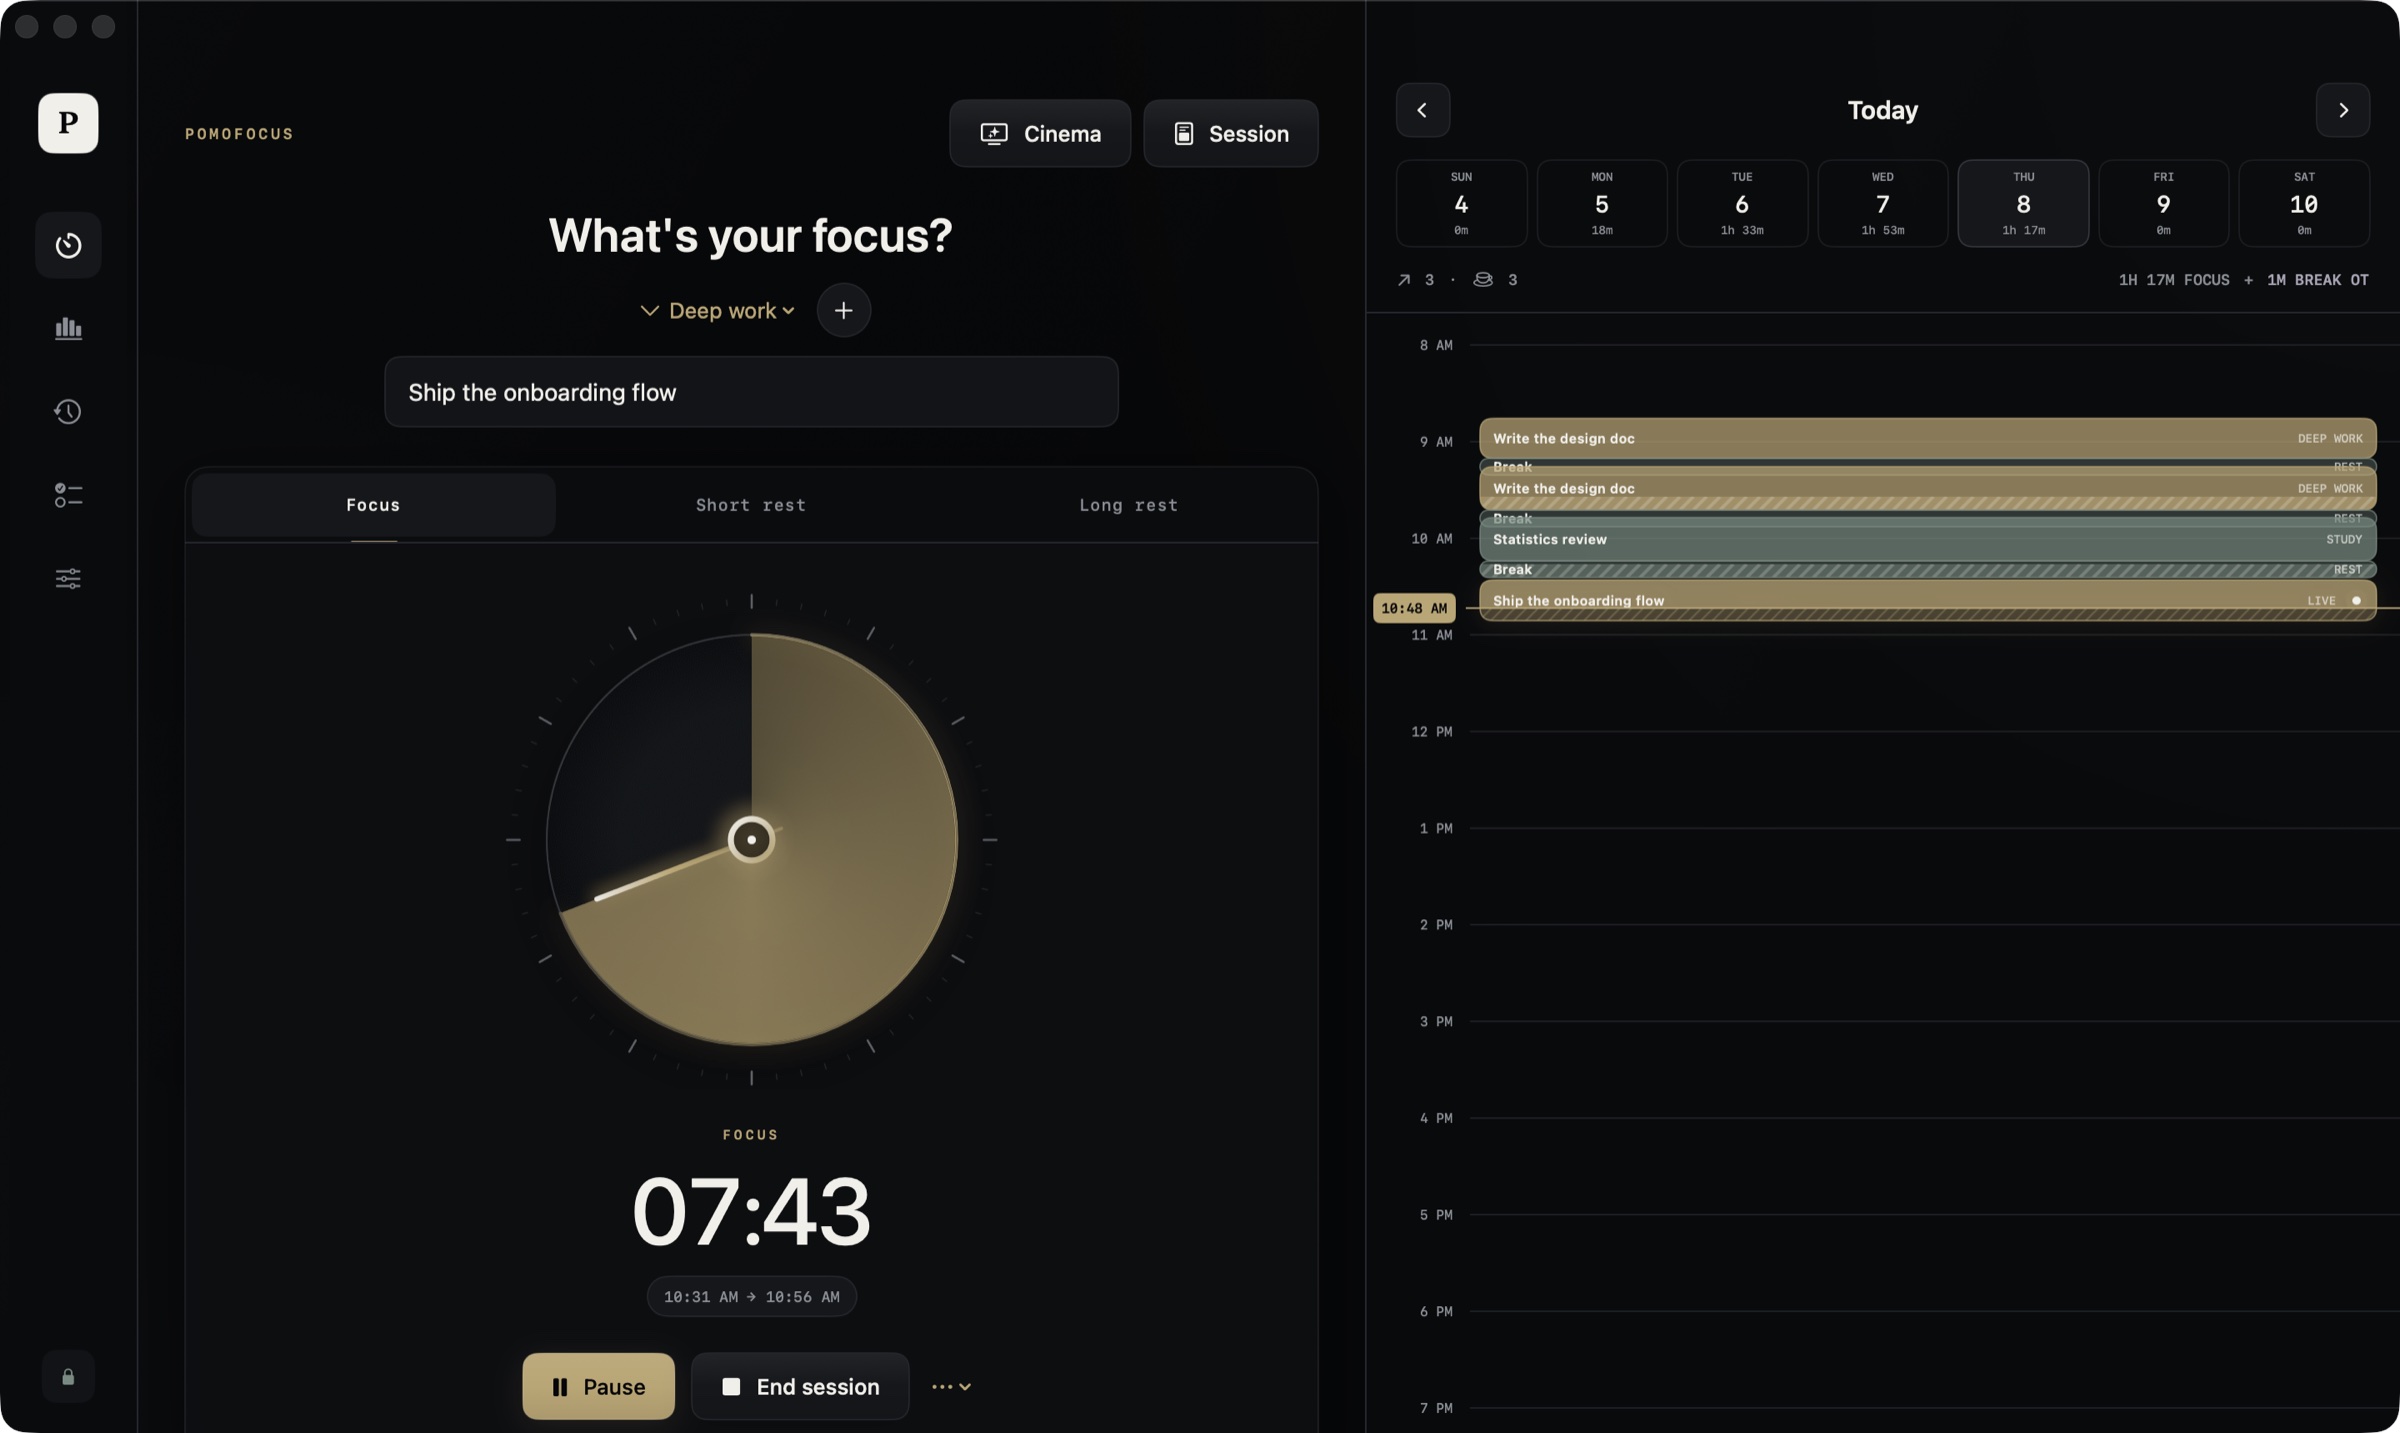The image size is (2400, 1433).
Task: Go to the previous week
Action: coord(1422,110)
